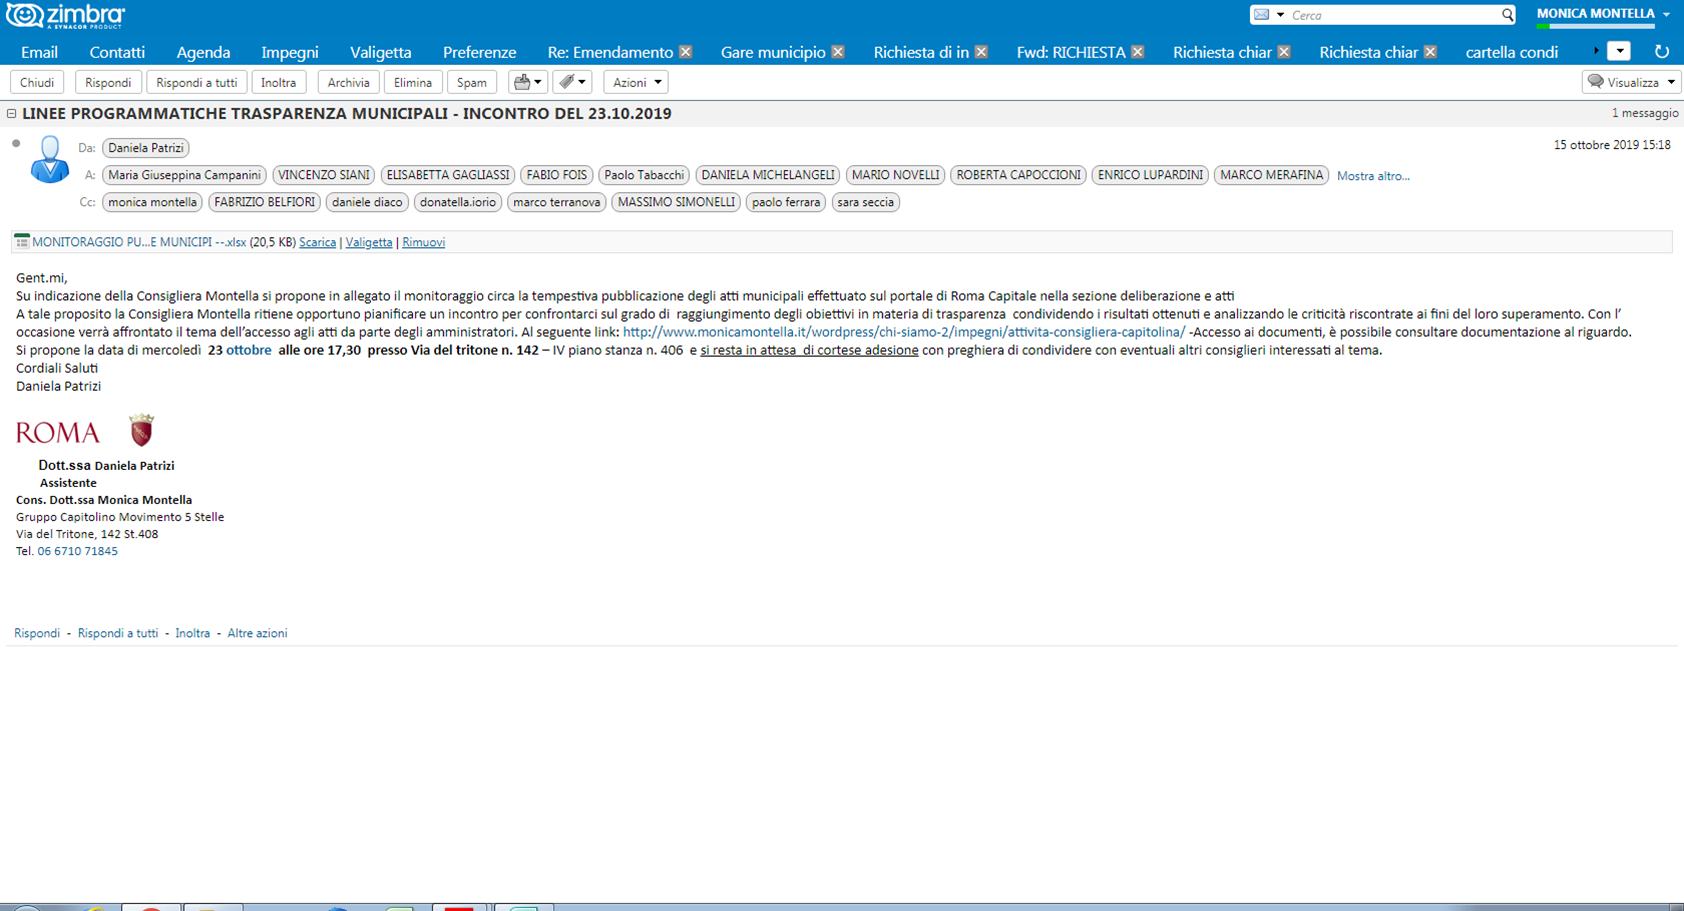Open the Visualizza dropdown arrow
1684x911 pixels.
tap(1671, 82)
